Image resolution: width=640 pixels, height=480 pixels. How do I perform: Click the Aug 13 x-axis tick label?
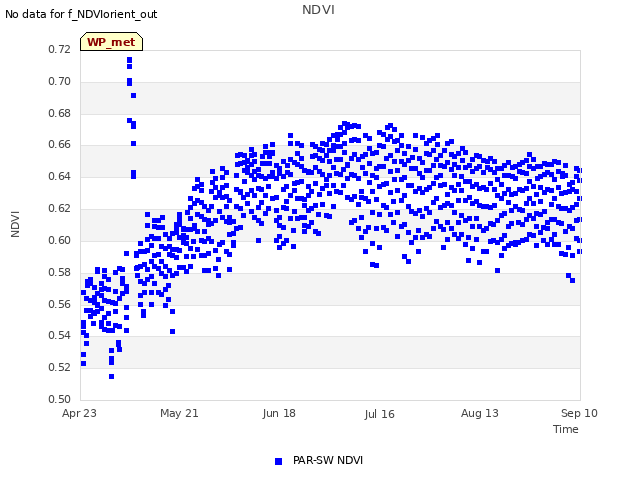[x=480, y=413]
